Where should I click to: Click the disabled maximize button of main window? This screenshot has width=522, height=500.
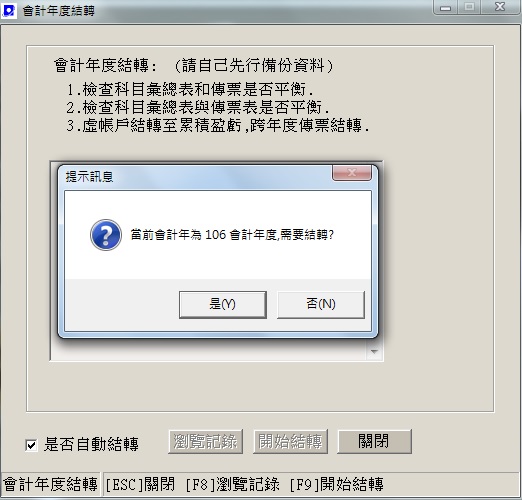(469, 7)
